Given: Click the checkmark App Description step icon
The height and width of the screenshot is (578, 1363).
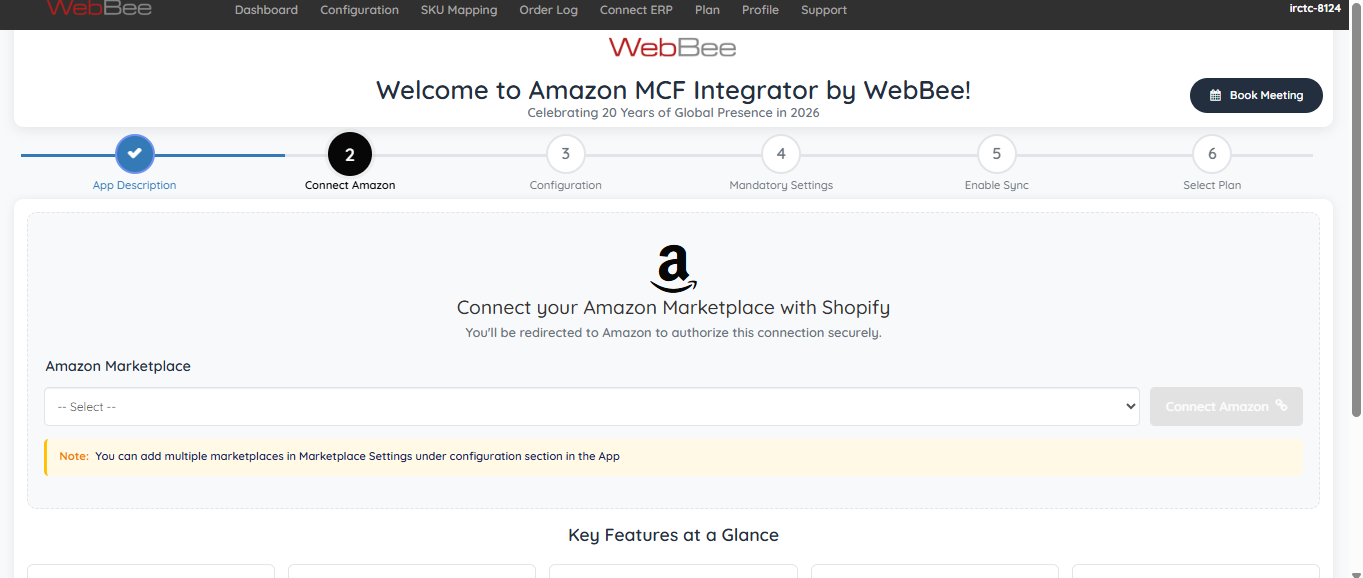Looking at the screenshot, I should tap(135, 154).
